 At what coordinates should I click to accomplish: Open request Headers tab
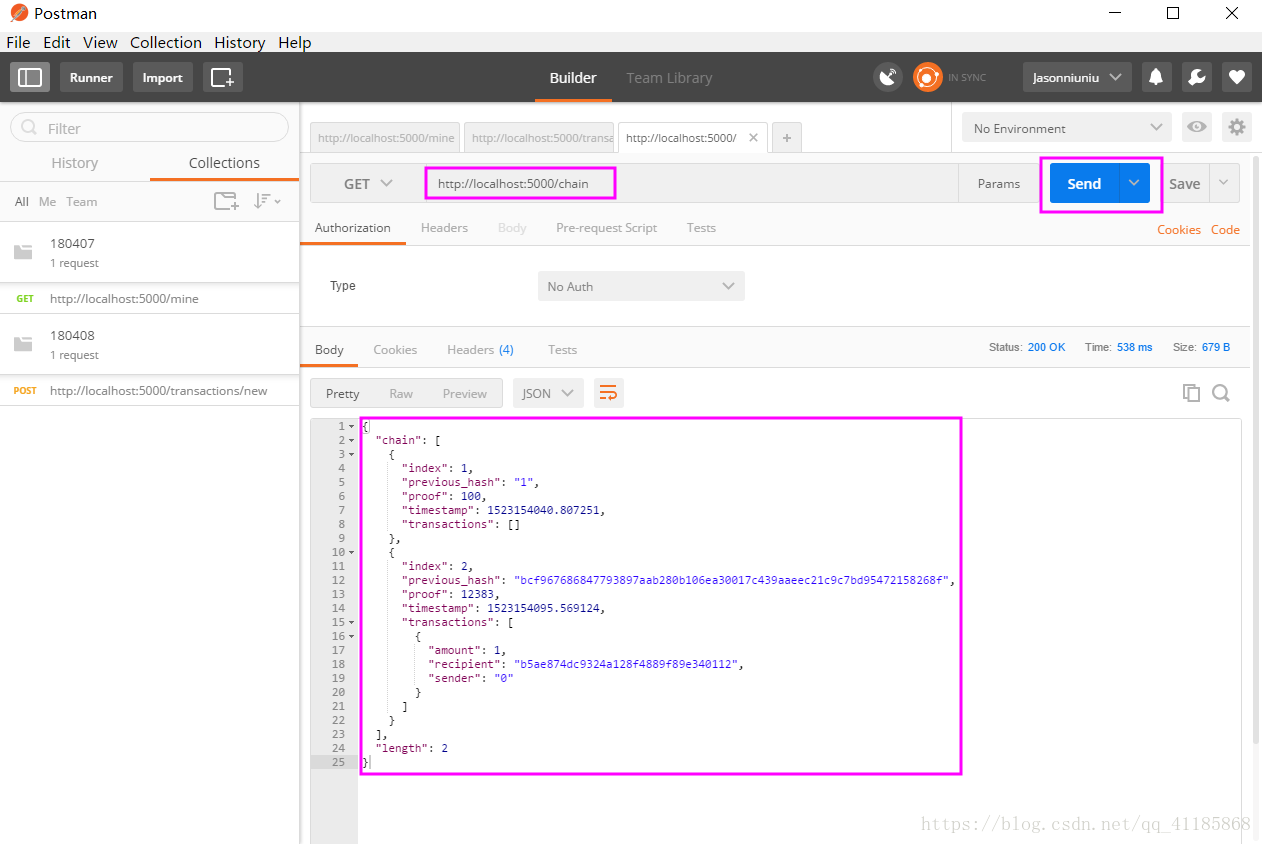(x=444, y=227)
